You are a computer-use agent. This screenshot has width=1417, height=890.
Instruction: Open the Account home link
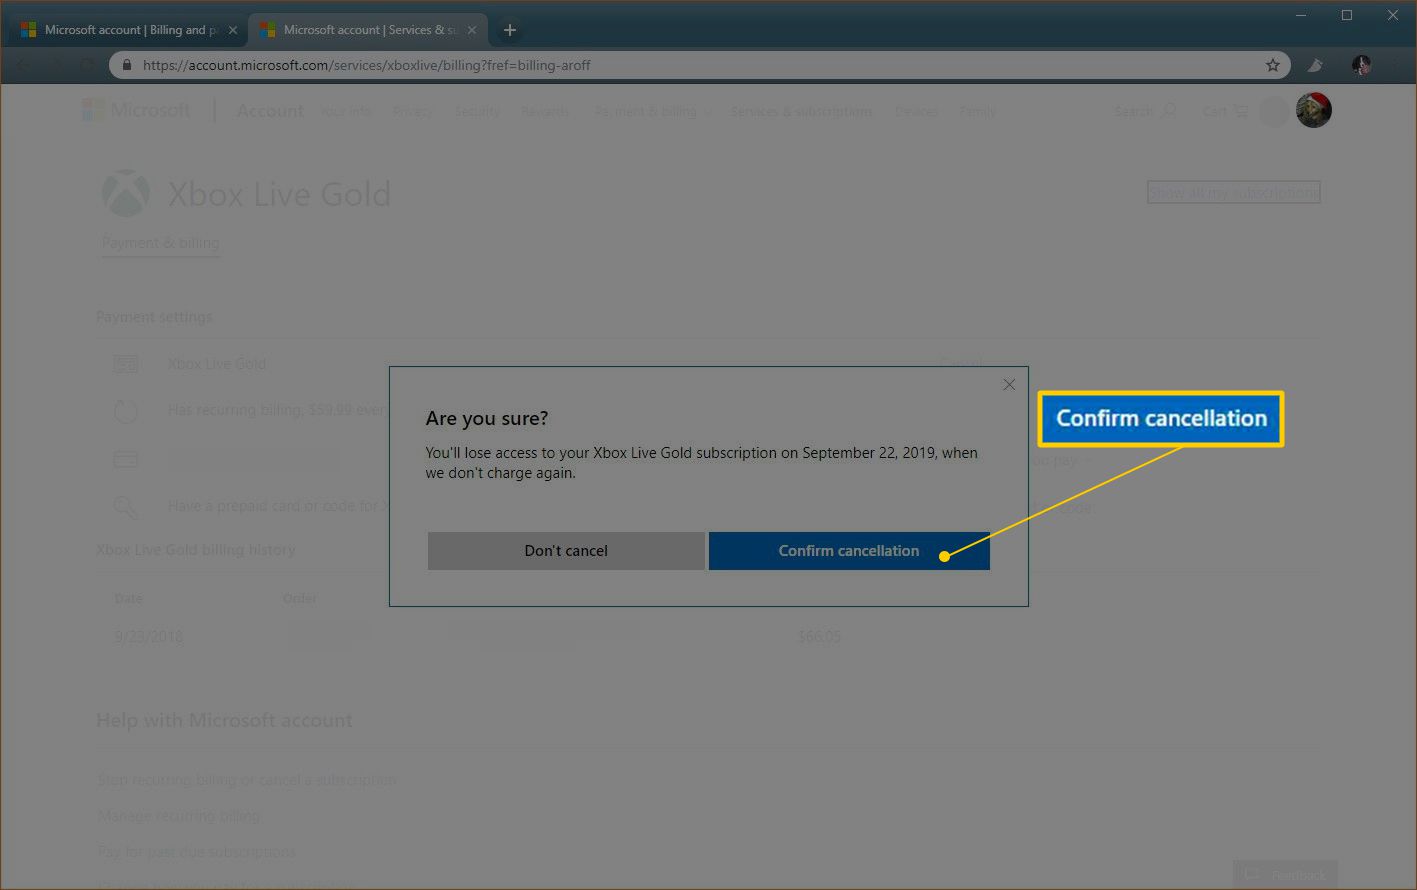(x=270, y=111)
